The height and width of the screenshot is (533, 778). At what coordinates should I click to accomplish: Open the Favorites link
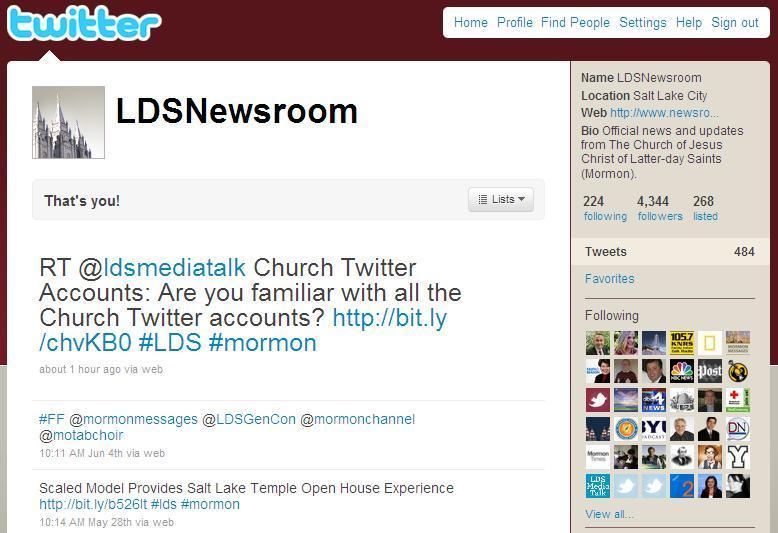tap(609, 279)
